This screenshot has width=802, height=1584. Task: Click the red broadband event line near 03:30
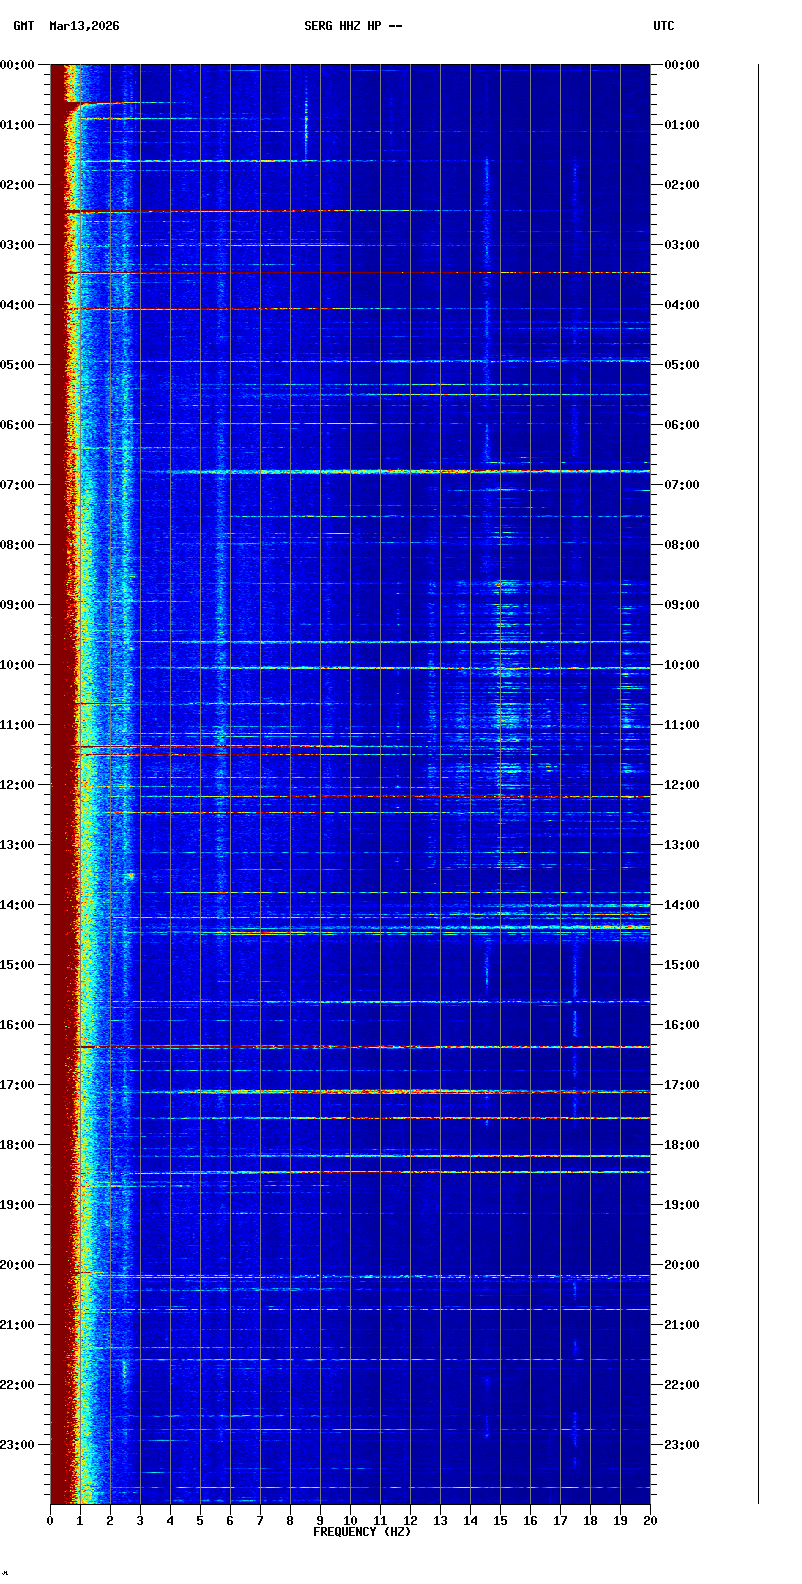tap(360, 272)
